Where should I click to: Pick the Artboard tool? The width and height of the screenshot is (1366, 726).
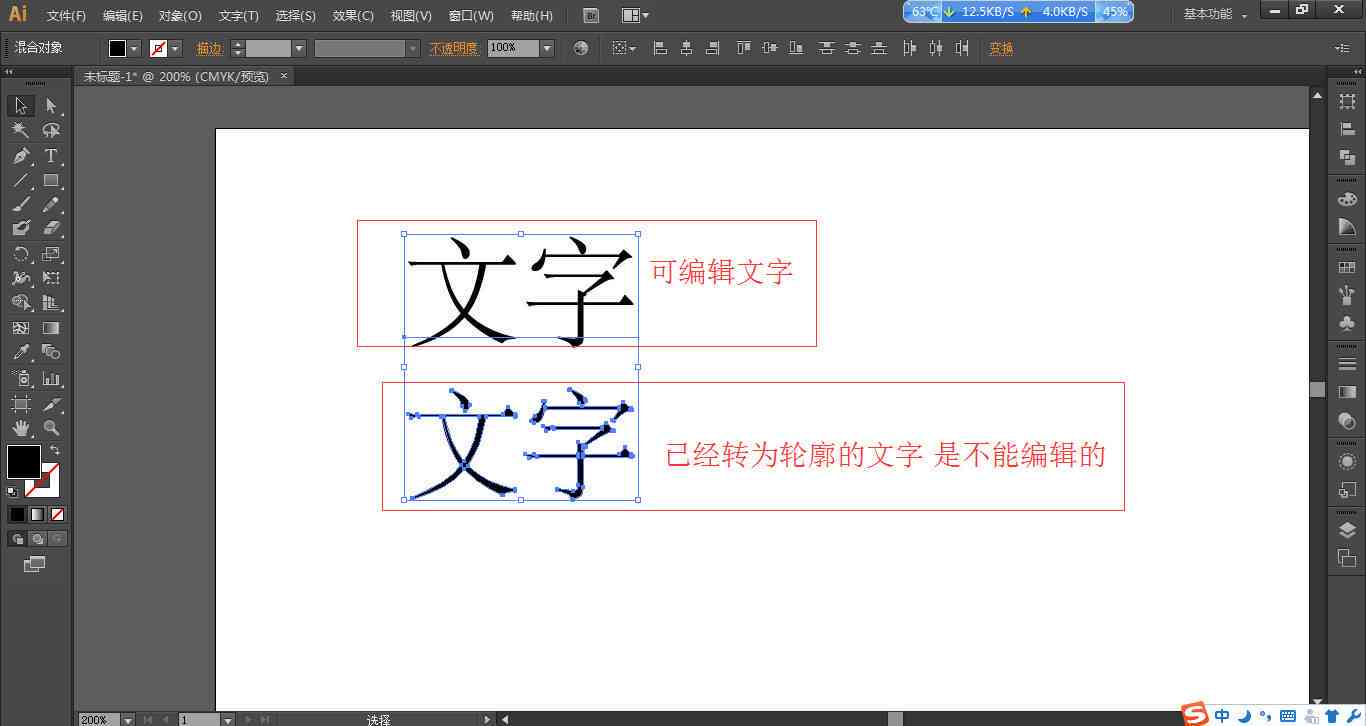coord(21,404)
